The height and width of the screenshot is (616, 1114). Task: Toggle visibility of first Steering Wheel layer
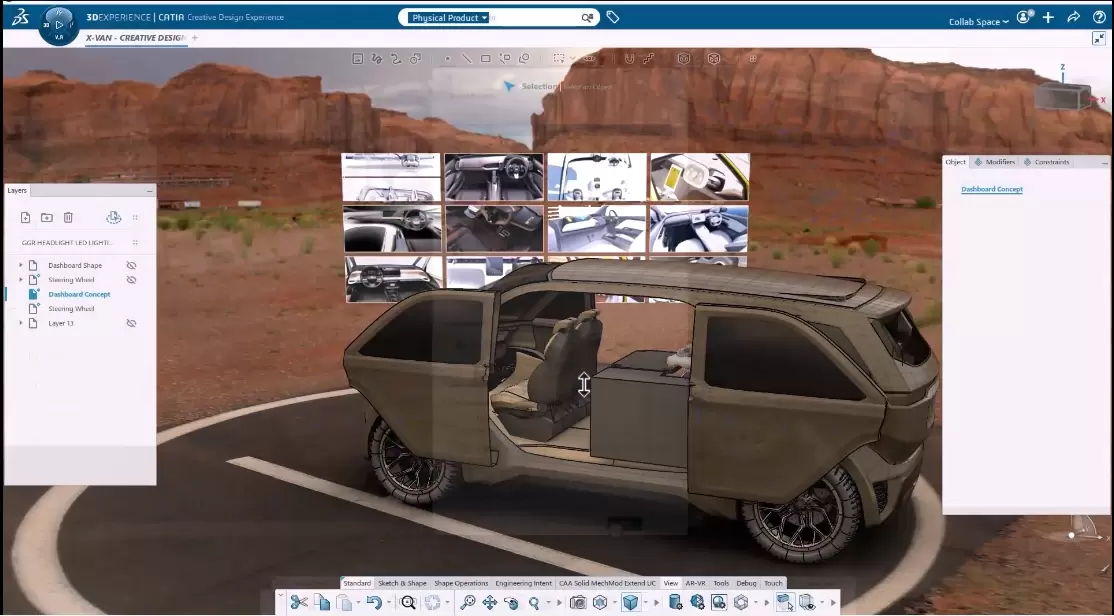131,280
